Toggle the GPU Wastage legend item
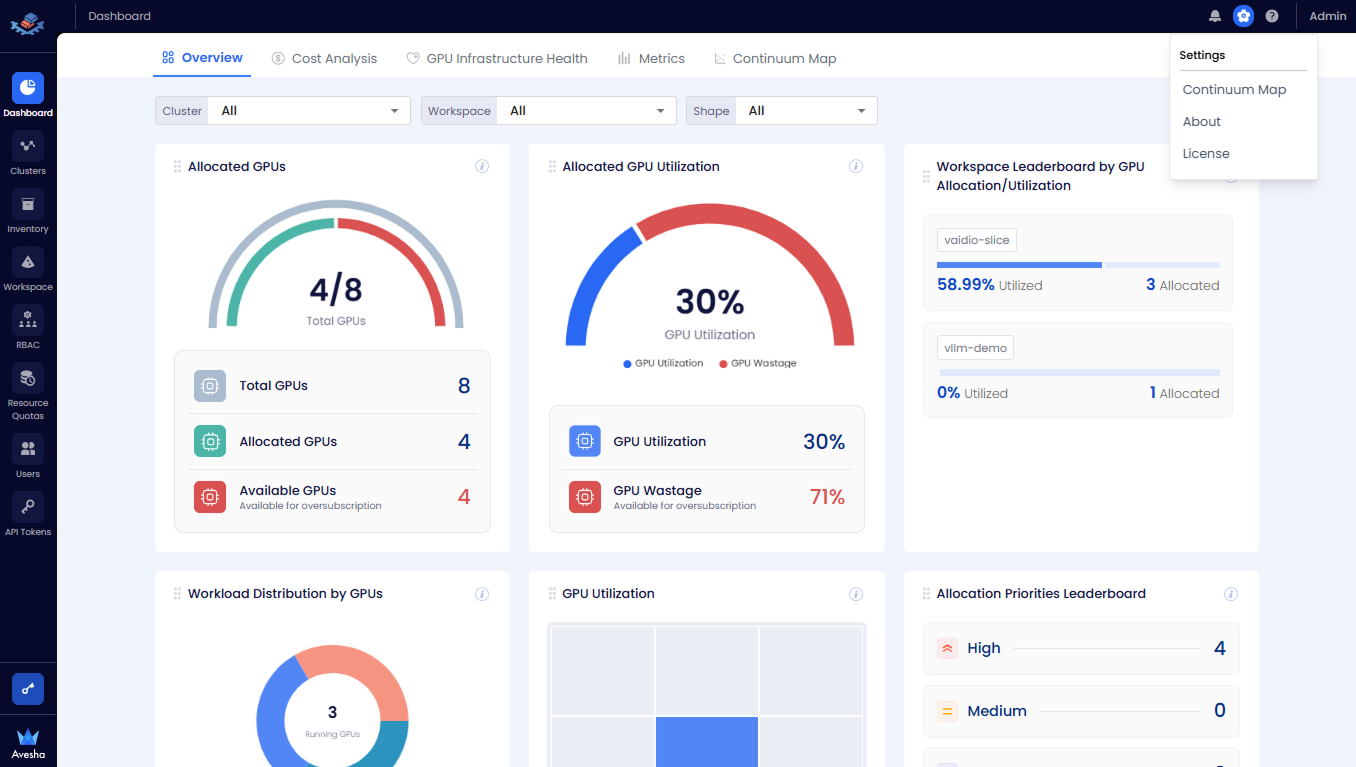The image size is (1356, 767). point(757,363)
